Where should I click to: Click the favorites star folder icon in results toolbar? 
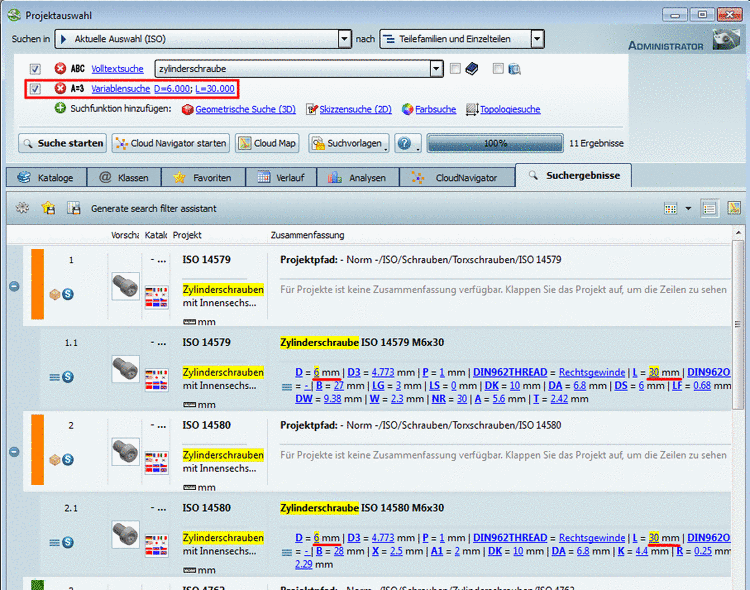click(48, 208)
